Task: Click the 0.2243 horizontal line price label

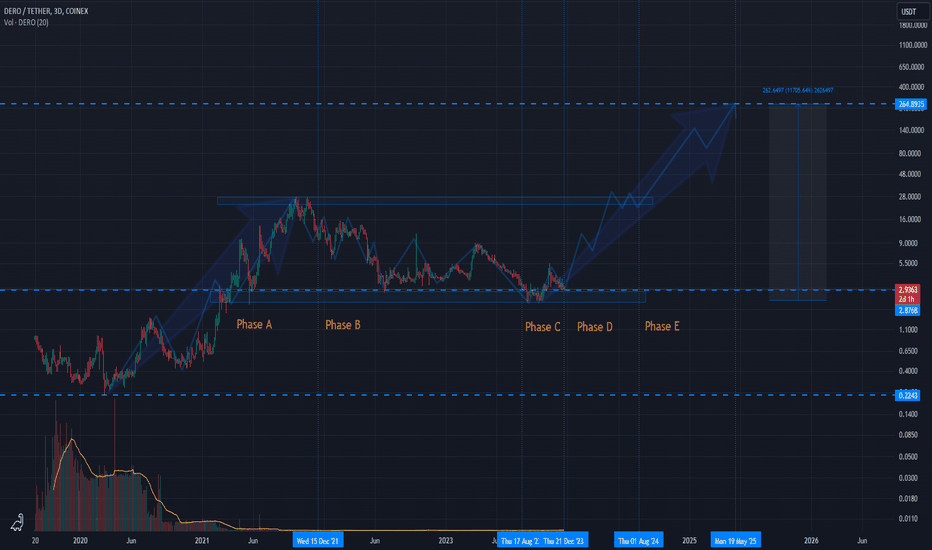Action: pyautogui.click(x=907, y=395)
